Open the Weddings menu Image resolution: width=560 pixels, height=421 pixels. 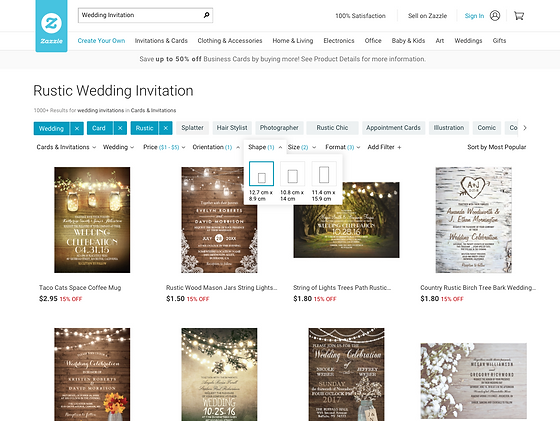click(468, 41)
